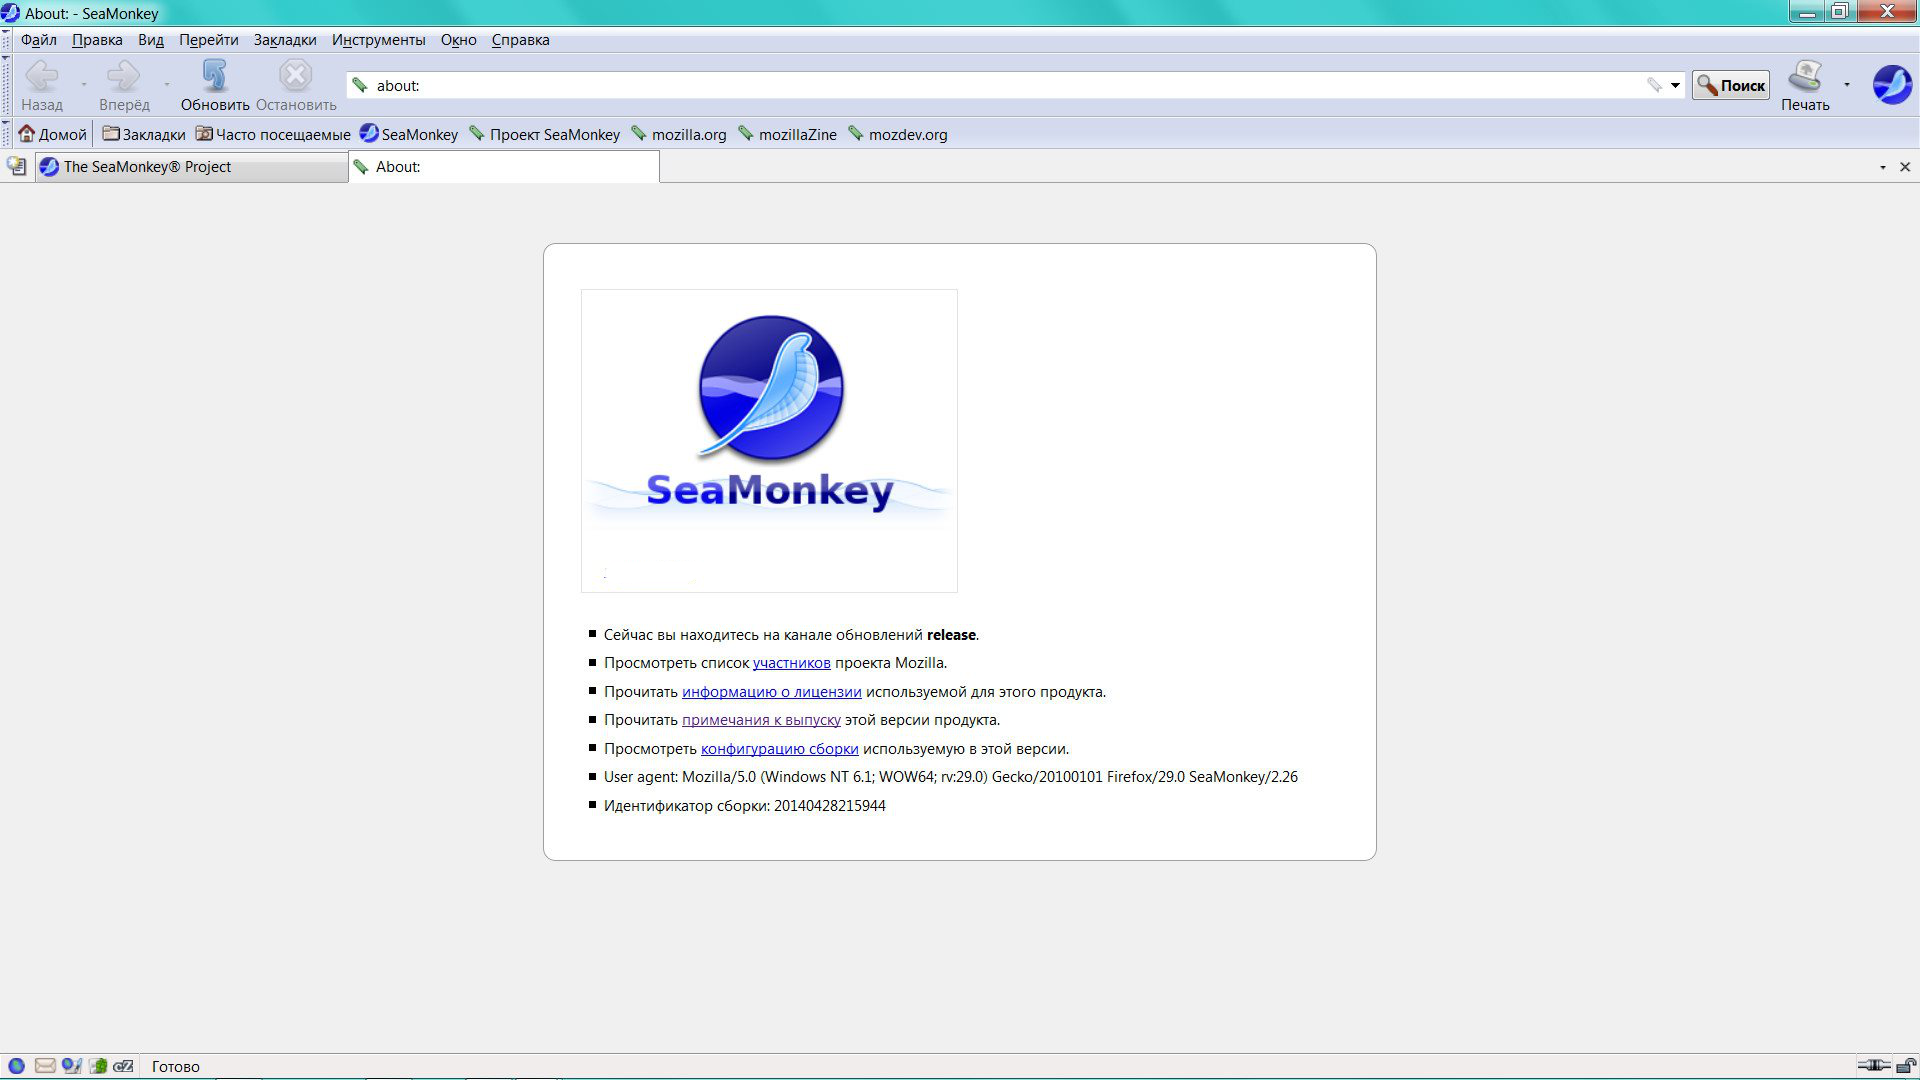
Task: Click the page icon left of the about: URL
Action: coord(360,85)
